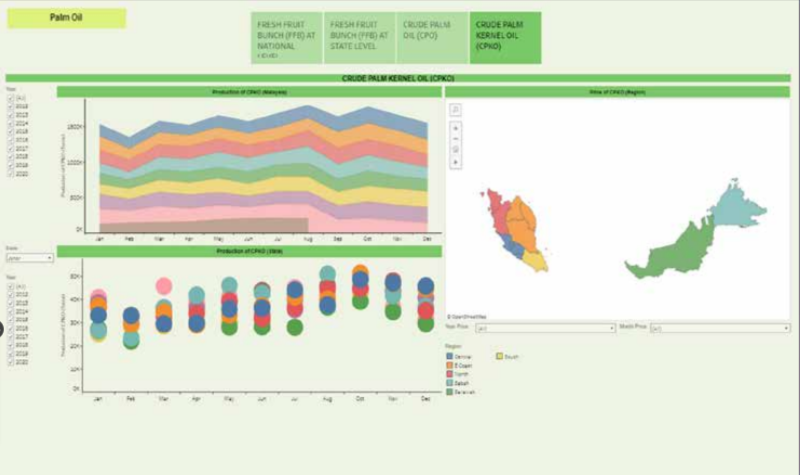
Task: Zoom out on the map
Action: click(455, 139)
